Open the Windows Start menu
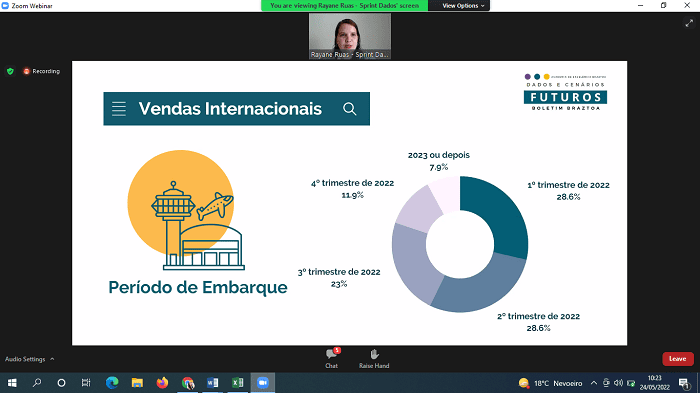The image size is (700, 393). (x=12, y=383)
